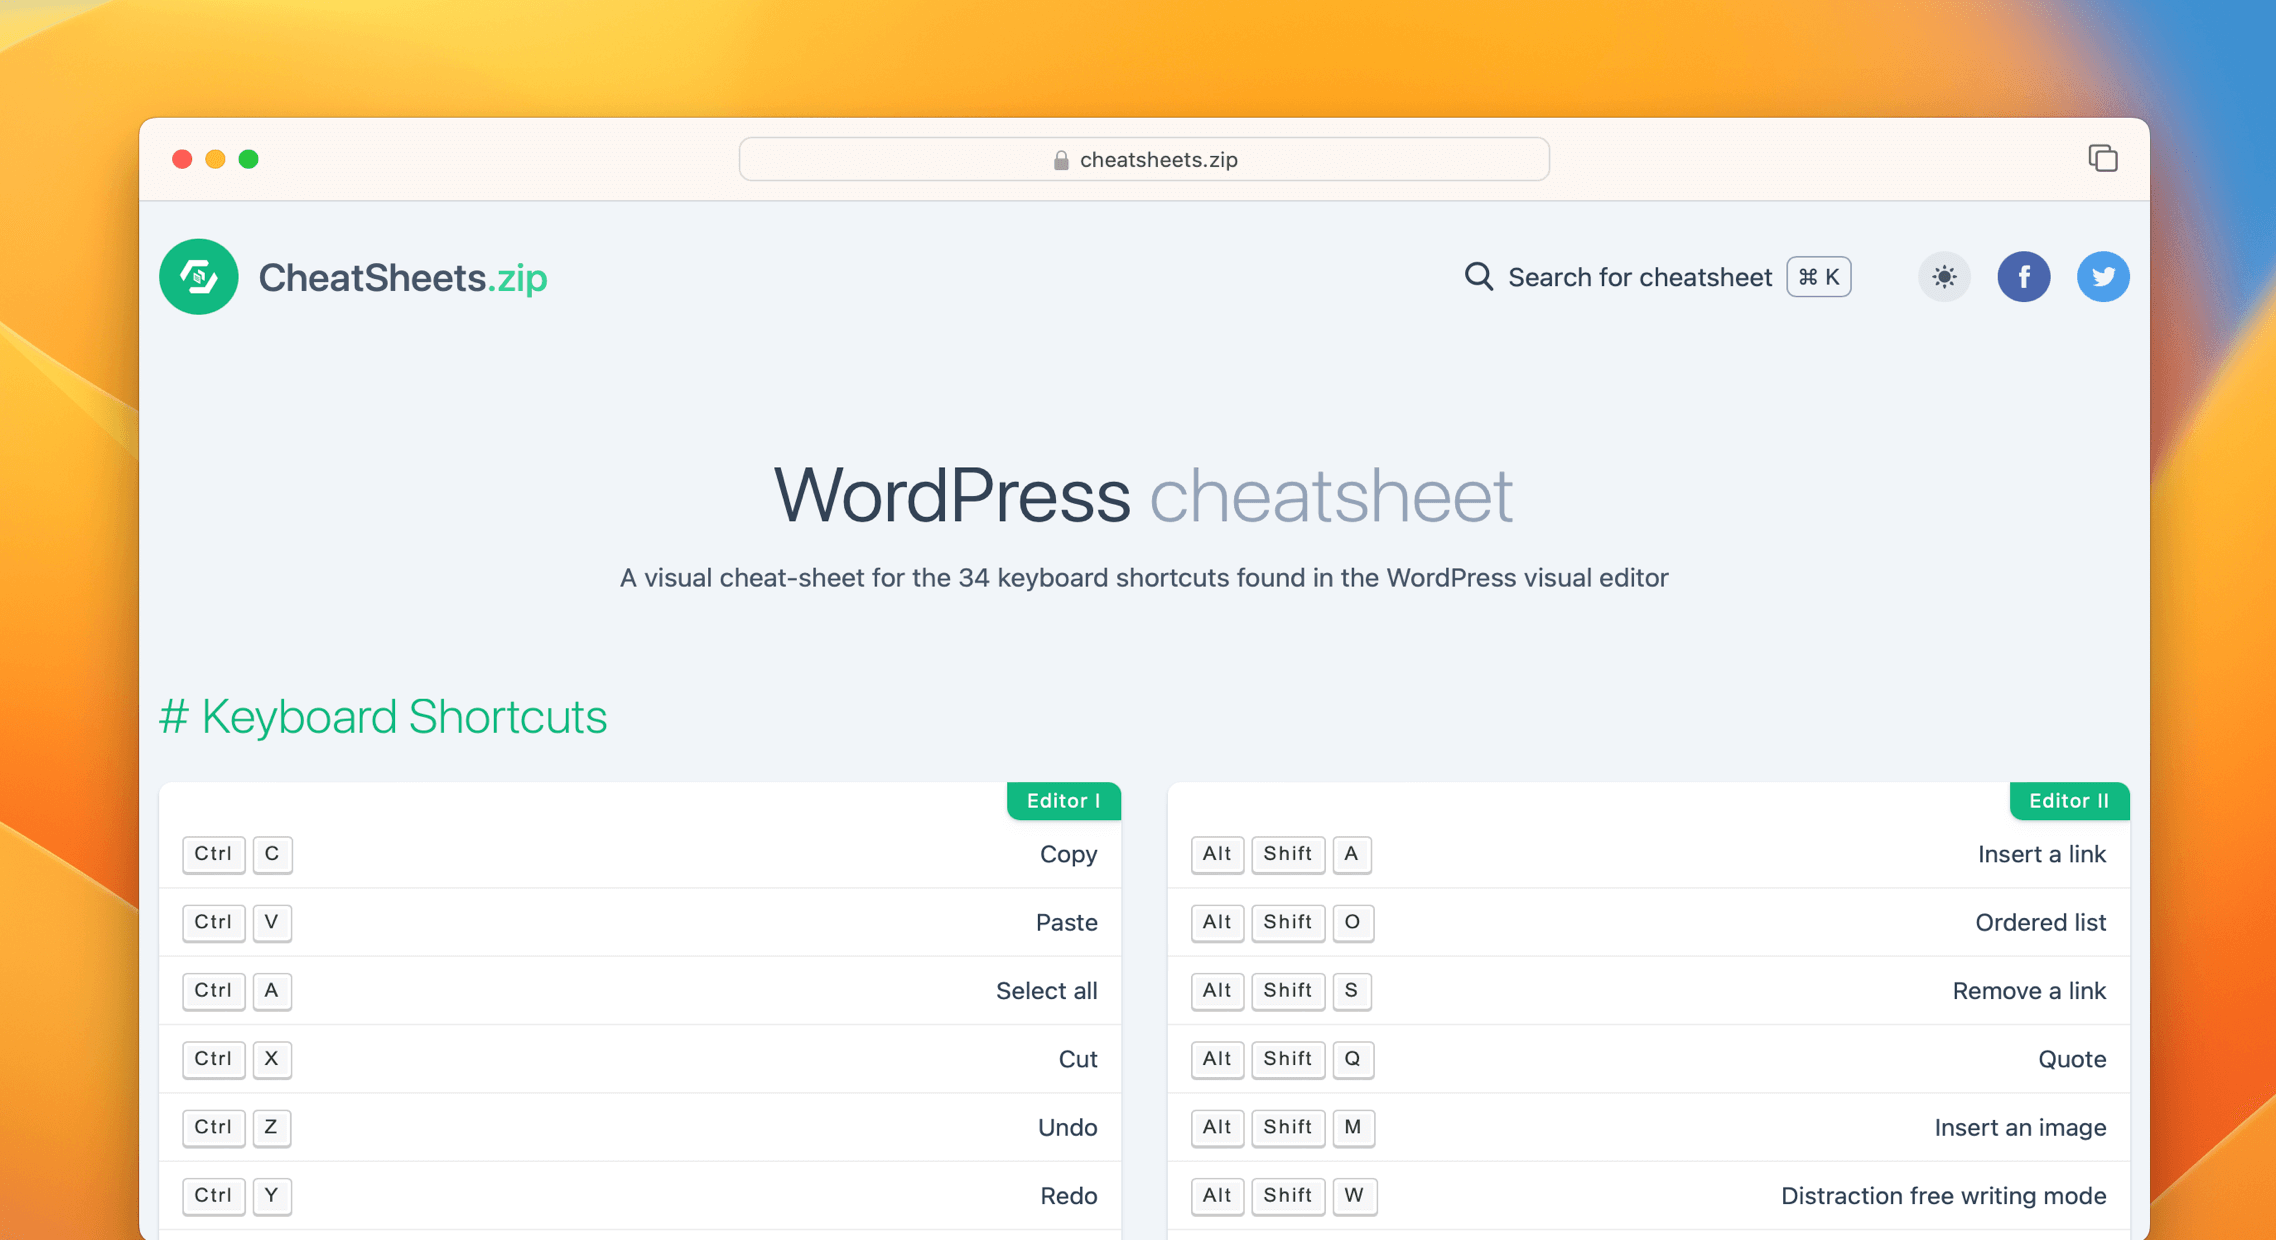Toggle between light and dark theme
Screen dimensions: 2276x1240
(1944, 277)
